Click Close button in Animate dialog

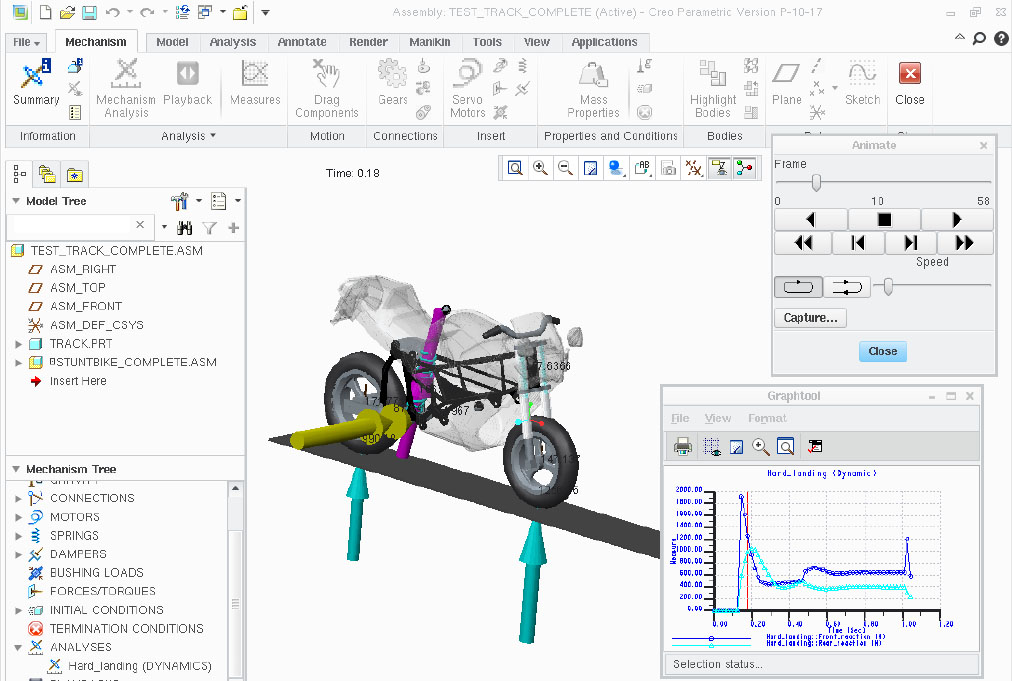coord(882,351)
